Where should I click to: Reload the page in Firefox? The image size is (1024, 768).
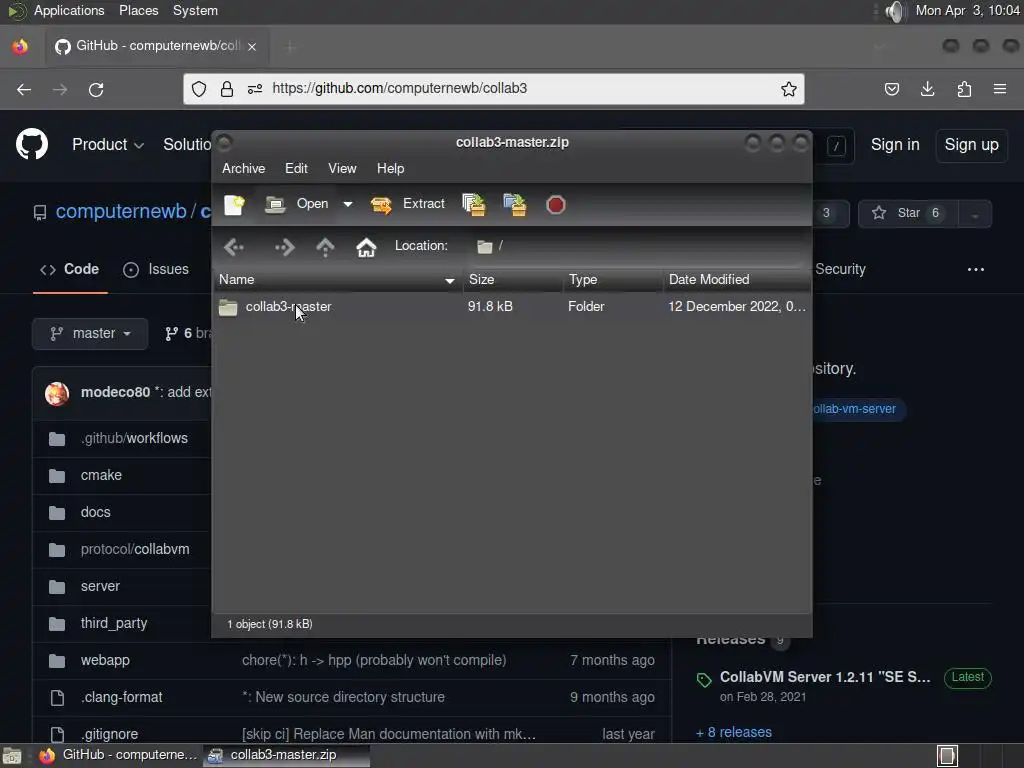tap(96, 89)
